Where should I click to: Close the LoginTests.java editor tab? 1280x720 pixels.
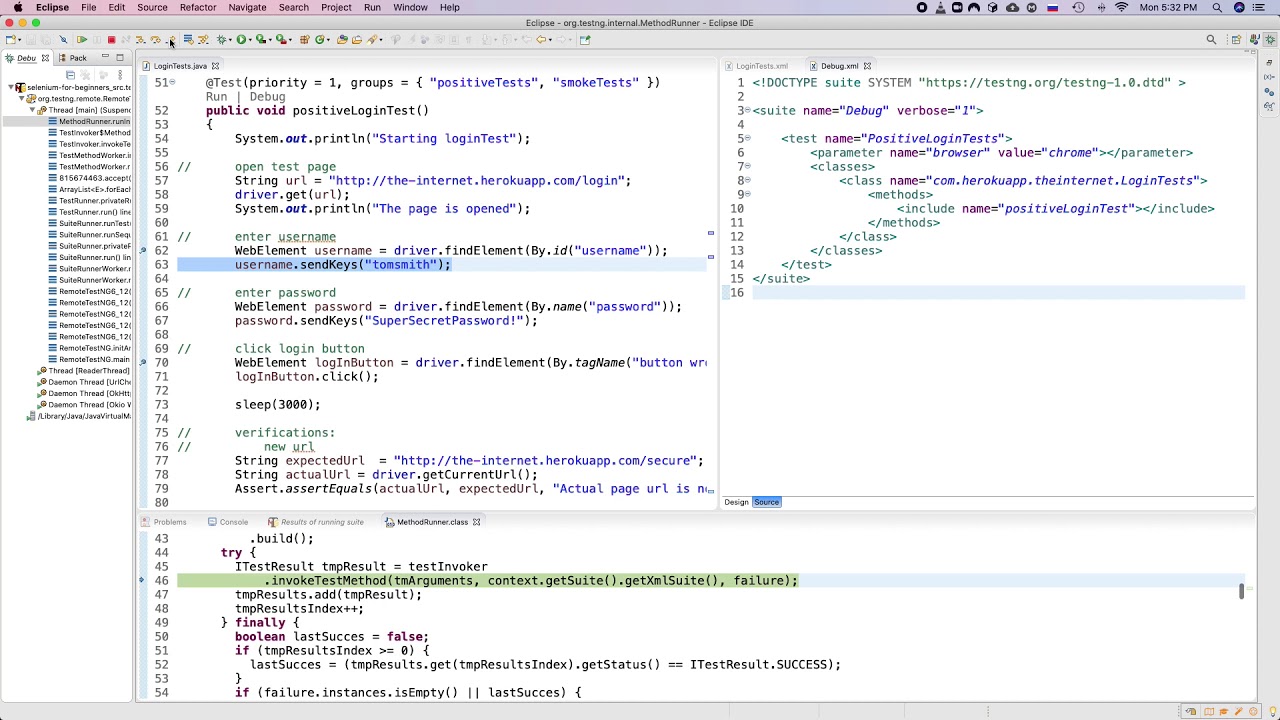[214, 66]
